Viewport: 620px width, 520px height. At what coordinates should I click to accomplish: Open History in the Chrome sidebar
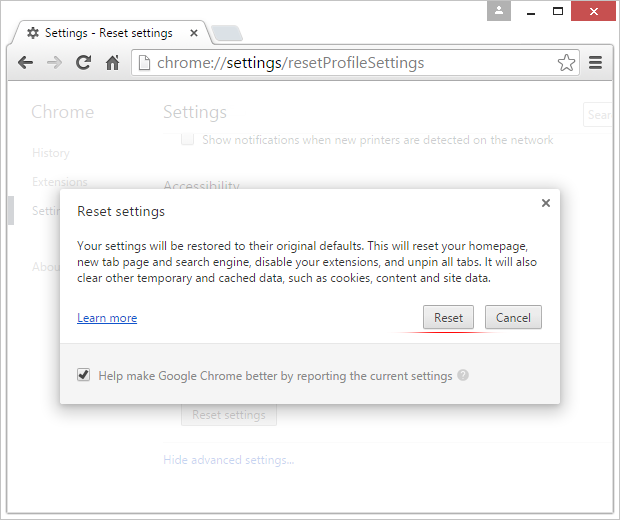(51, 153)
